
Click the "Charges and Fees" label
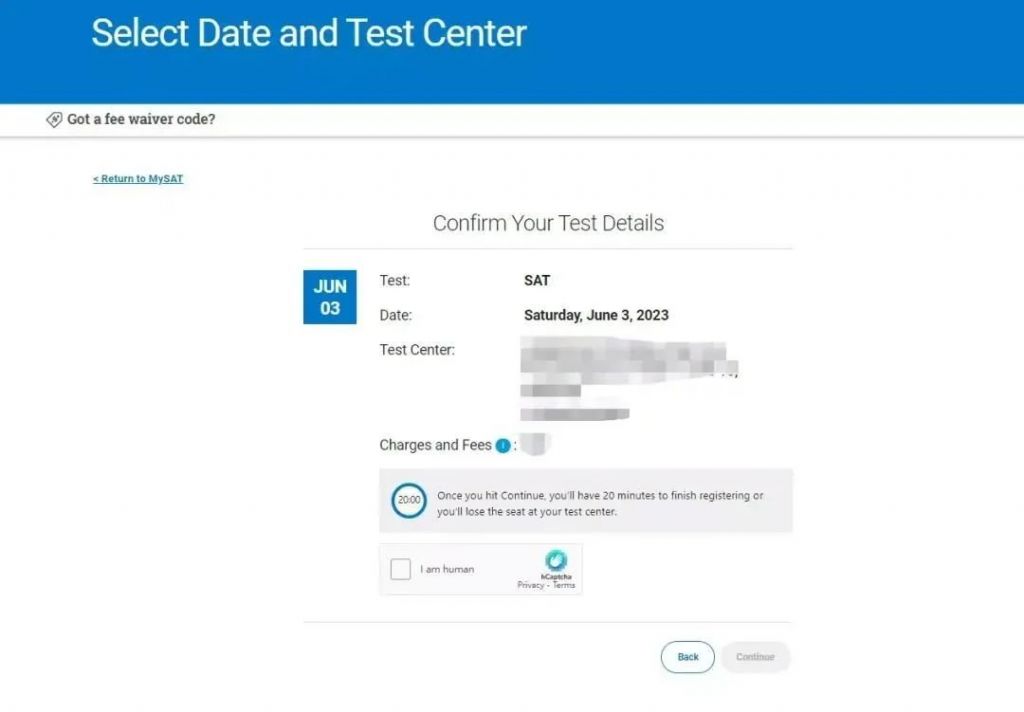tap(435, 445)
